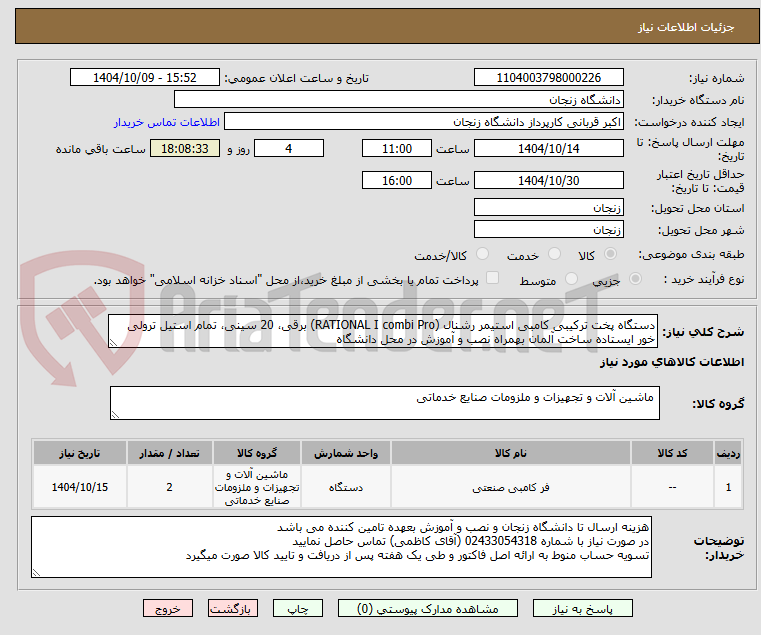
Task: Click the ردیف column header
Action: (728, 453)
